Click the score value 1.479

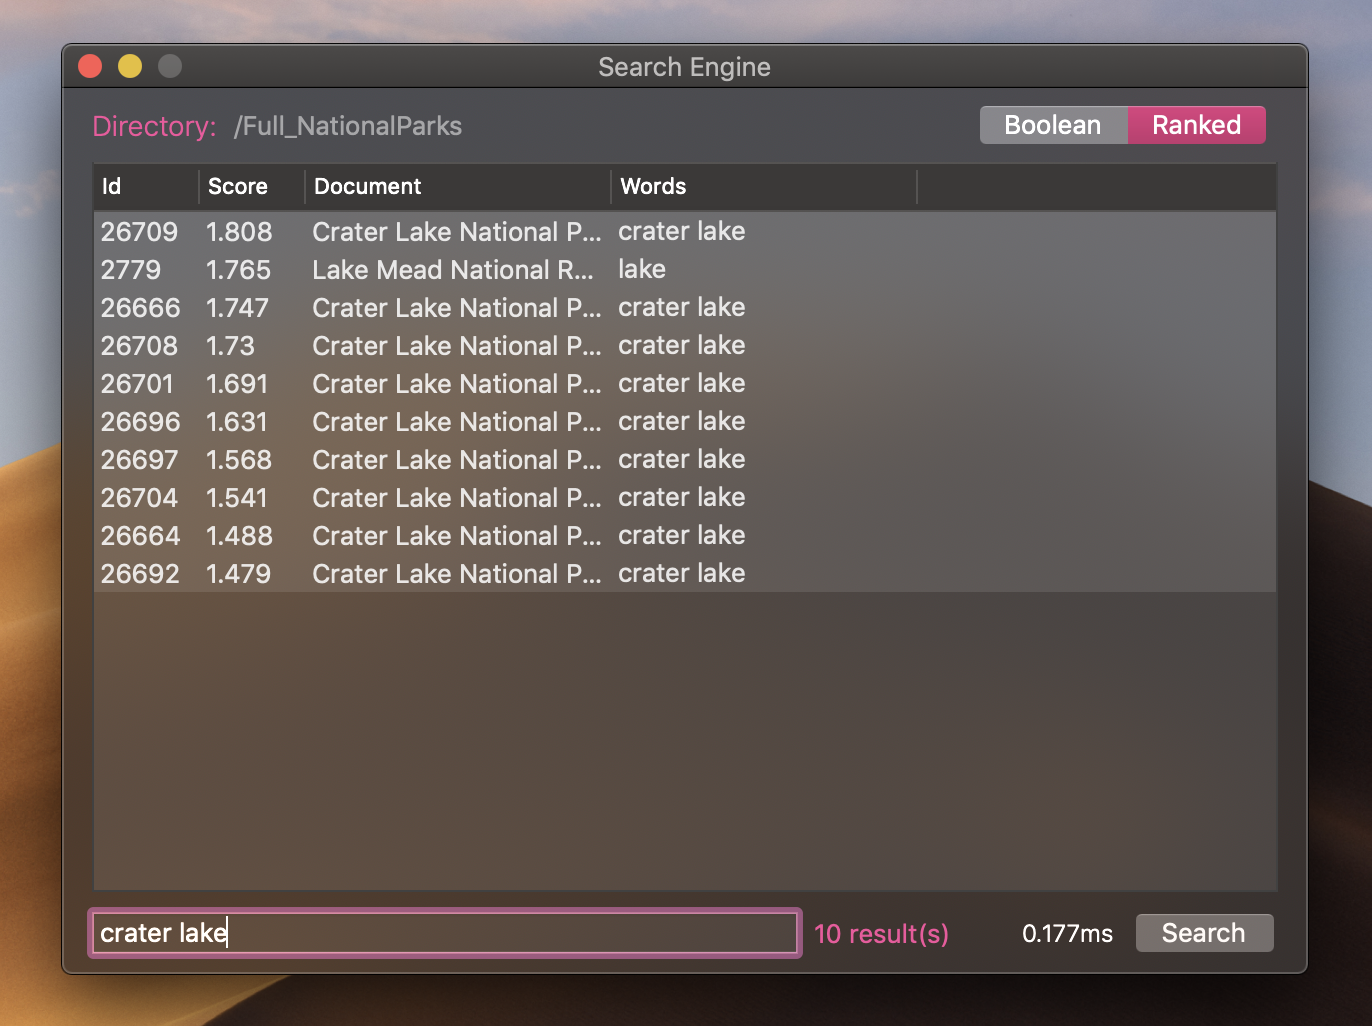pos(238,574)
